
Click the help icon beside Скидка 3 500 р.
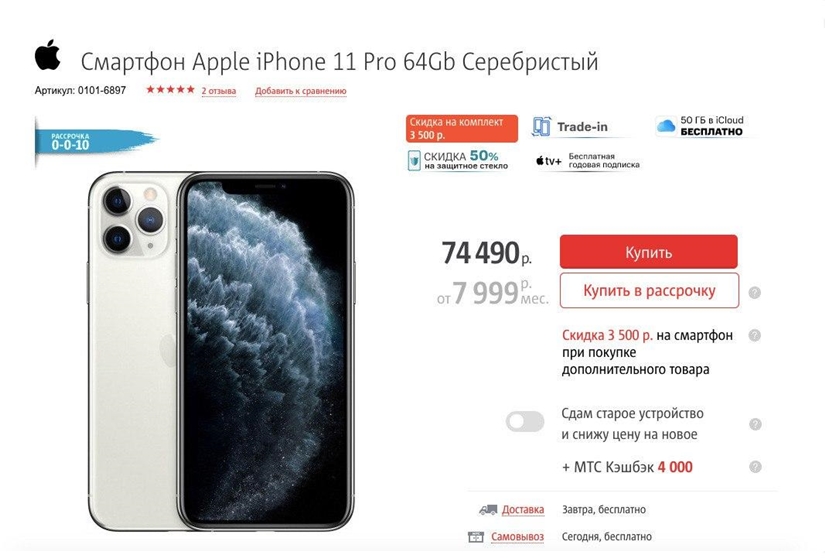[754, 335]
